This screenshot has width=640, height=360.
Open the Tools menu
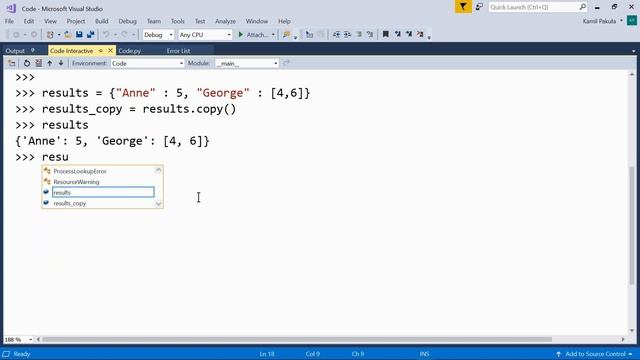pos(178,21)
